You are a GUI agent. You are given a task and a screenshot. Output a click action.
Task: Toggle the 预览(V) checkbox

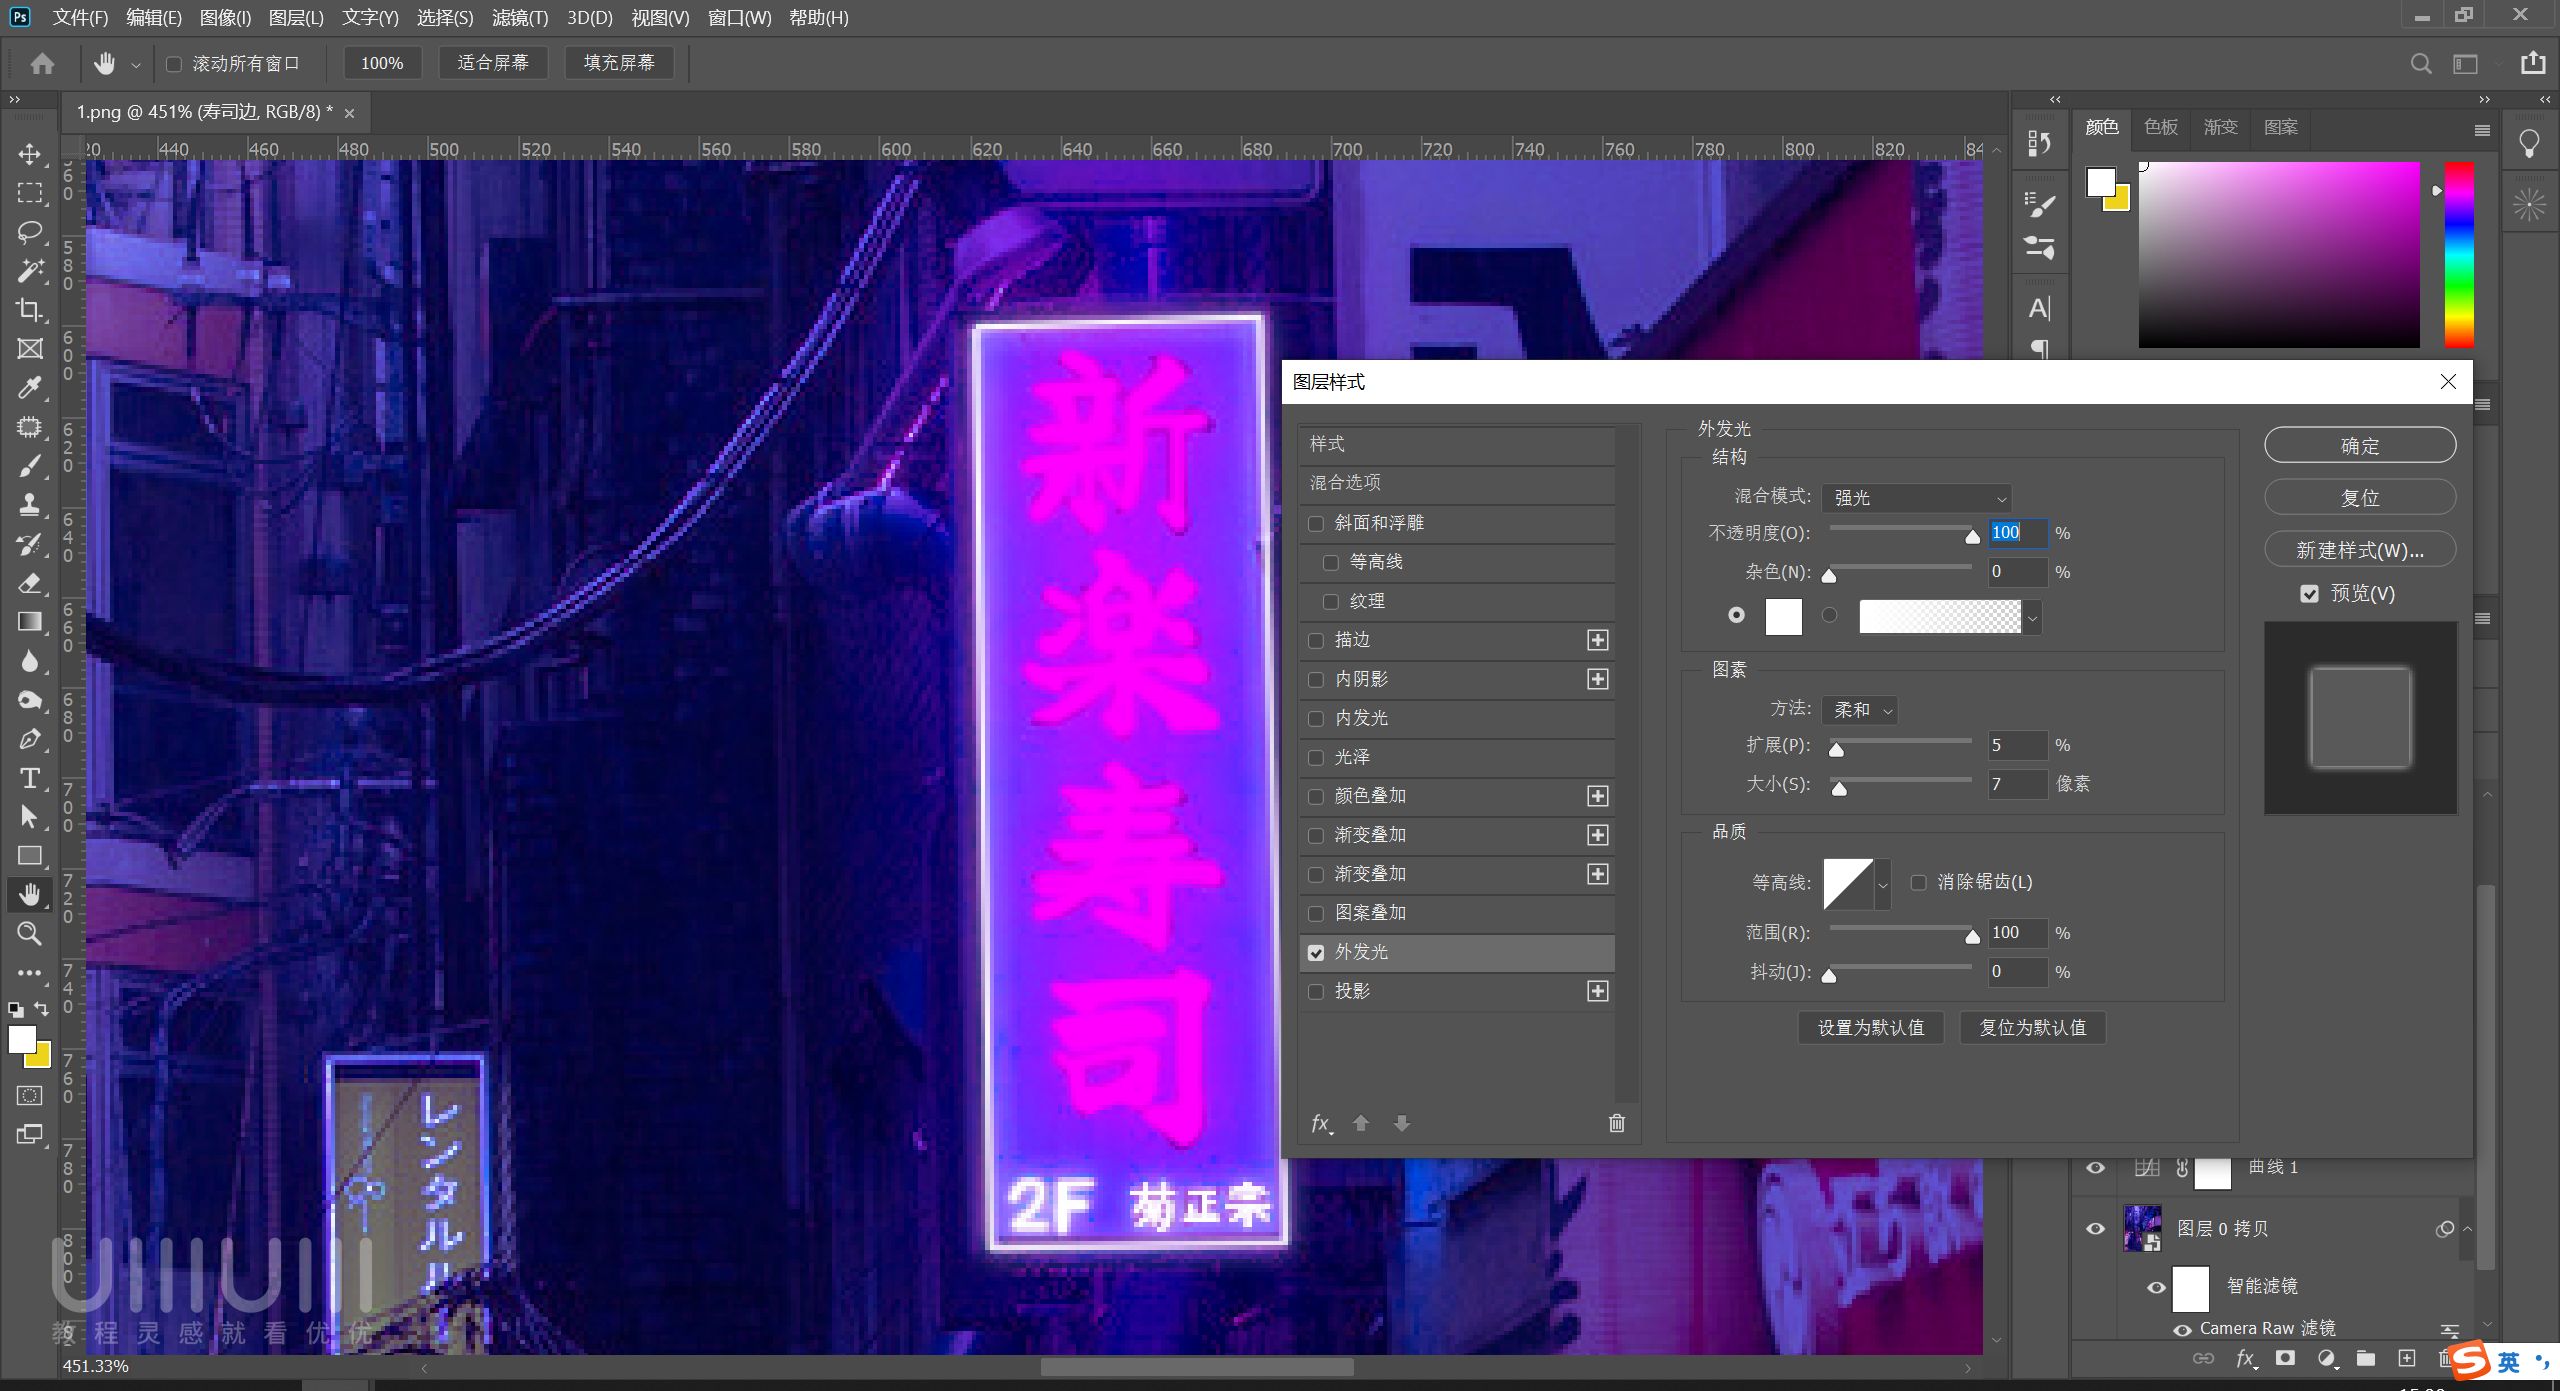(x=2309, y=594)
